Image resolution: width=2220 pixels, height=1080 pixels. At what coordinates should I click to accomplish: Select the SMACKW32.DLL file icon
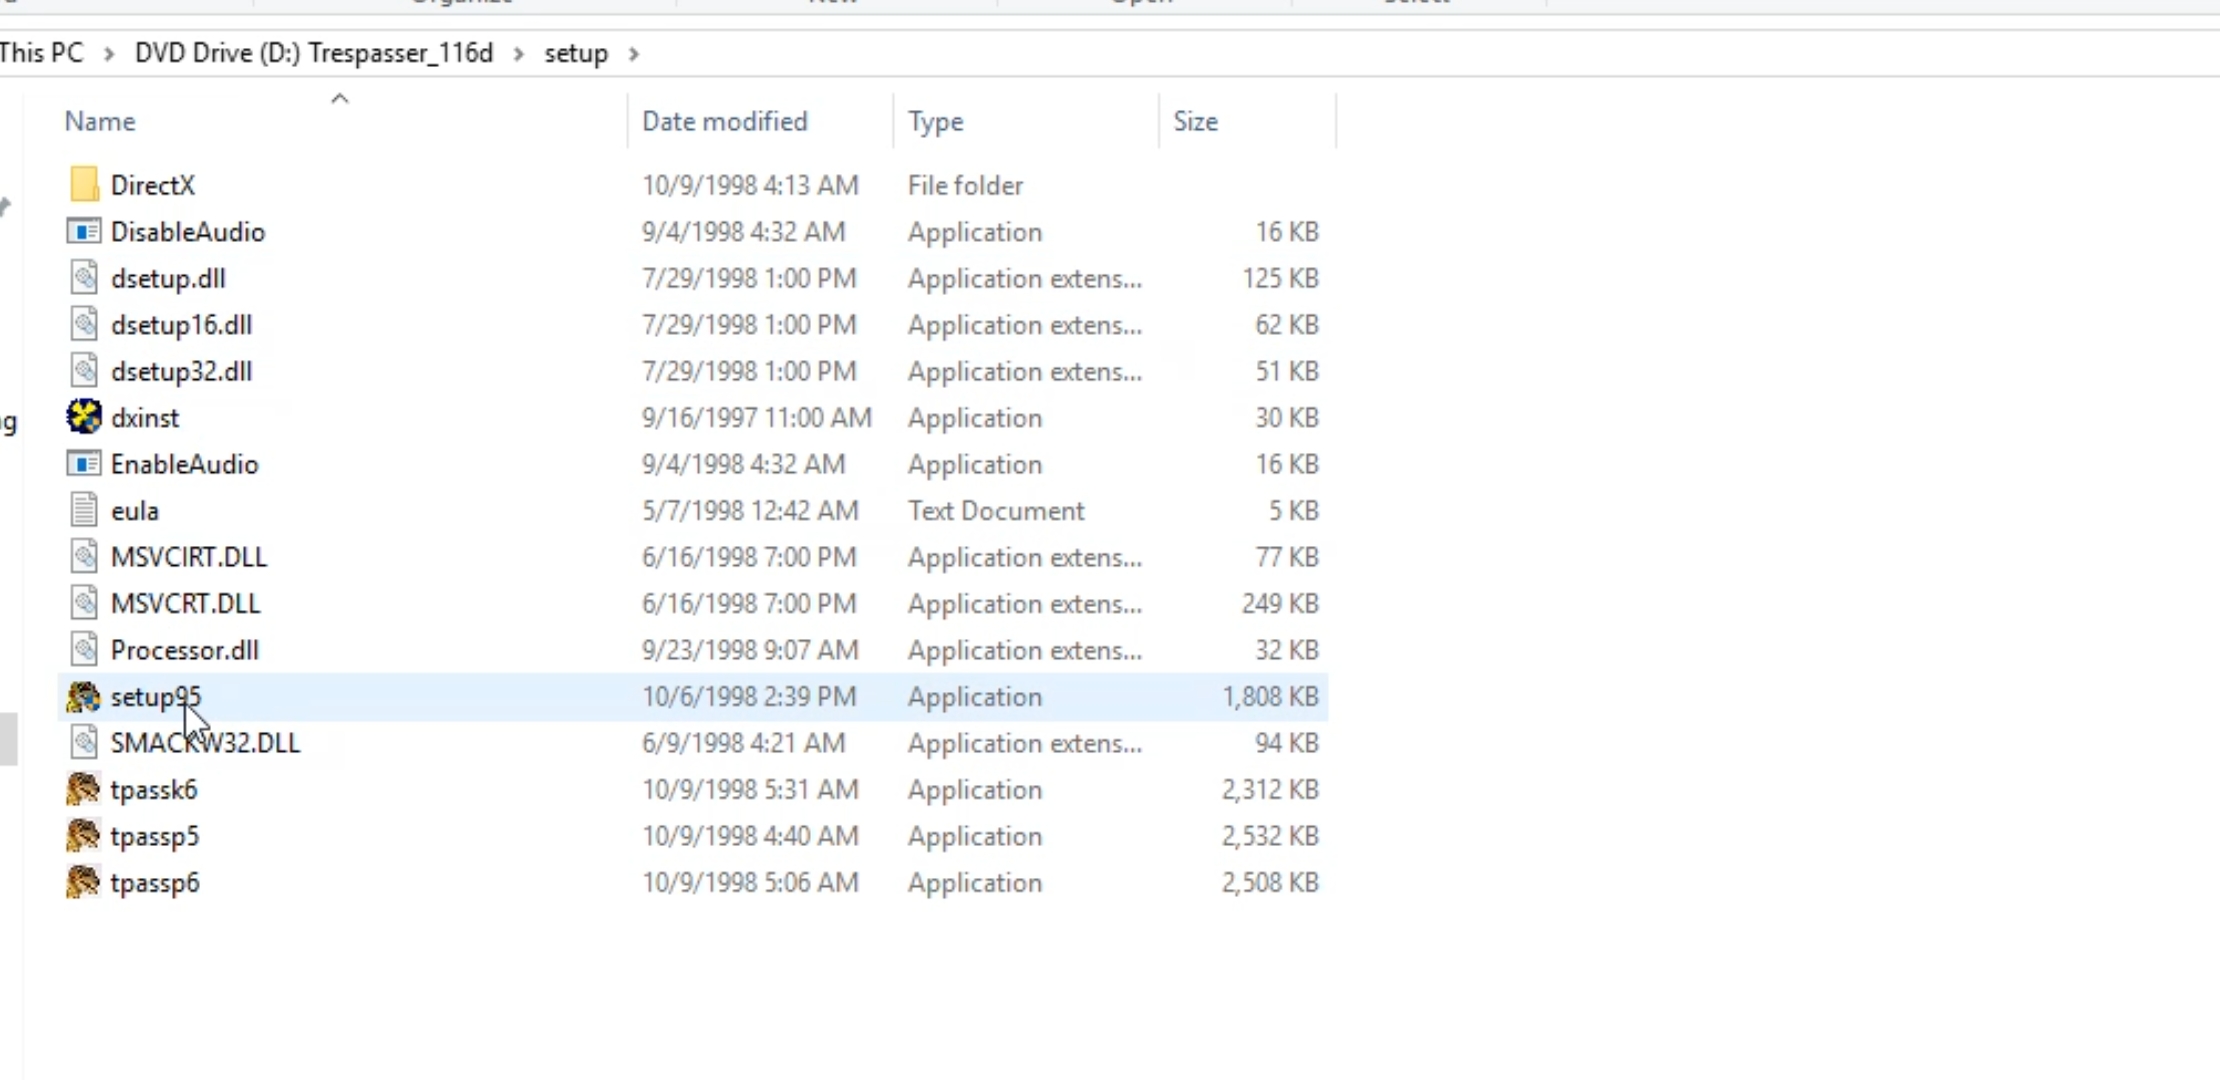click(x=84, y=743)
